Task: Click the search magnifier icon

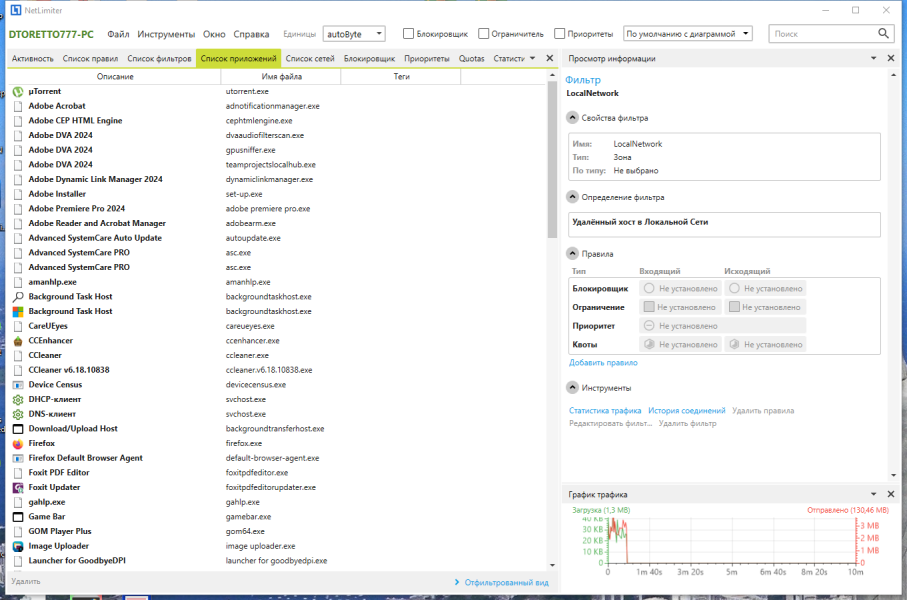Action: (883, 34)
